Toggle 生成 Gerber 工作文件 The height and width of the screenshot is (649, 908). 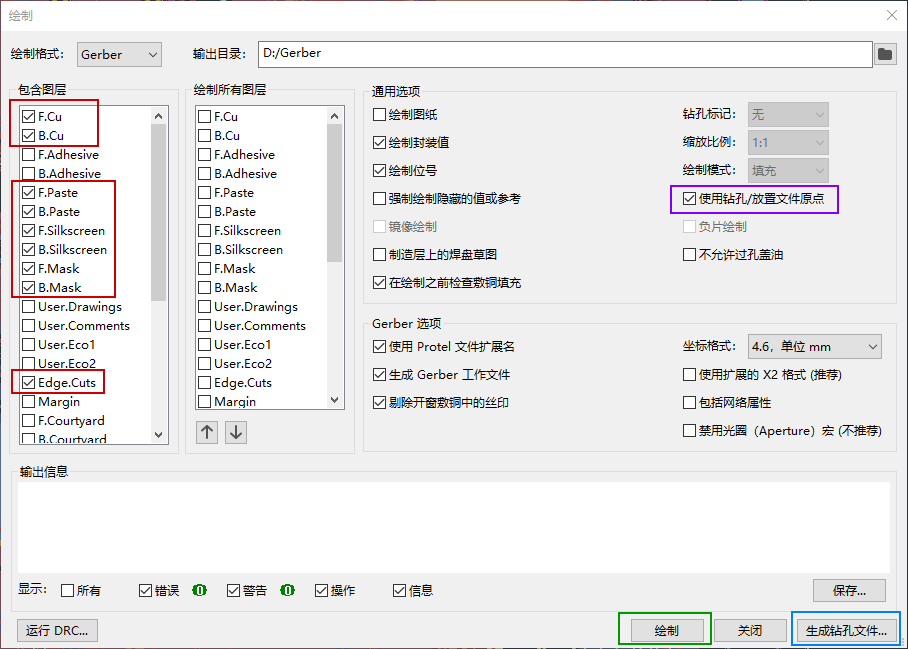(379, 375)
